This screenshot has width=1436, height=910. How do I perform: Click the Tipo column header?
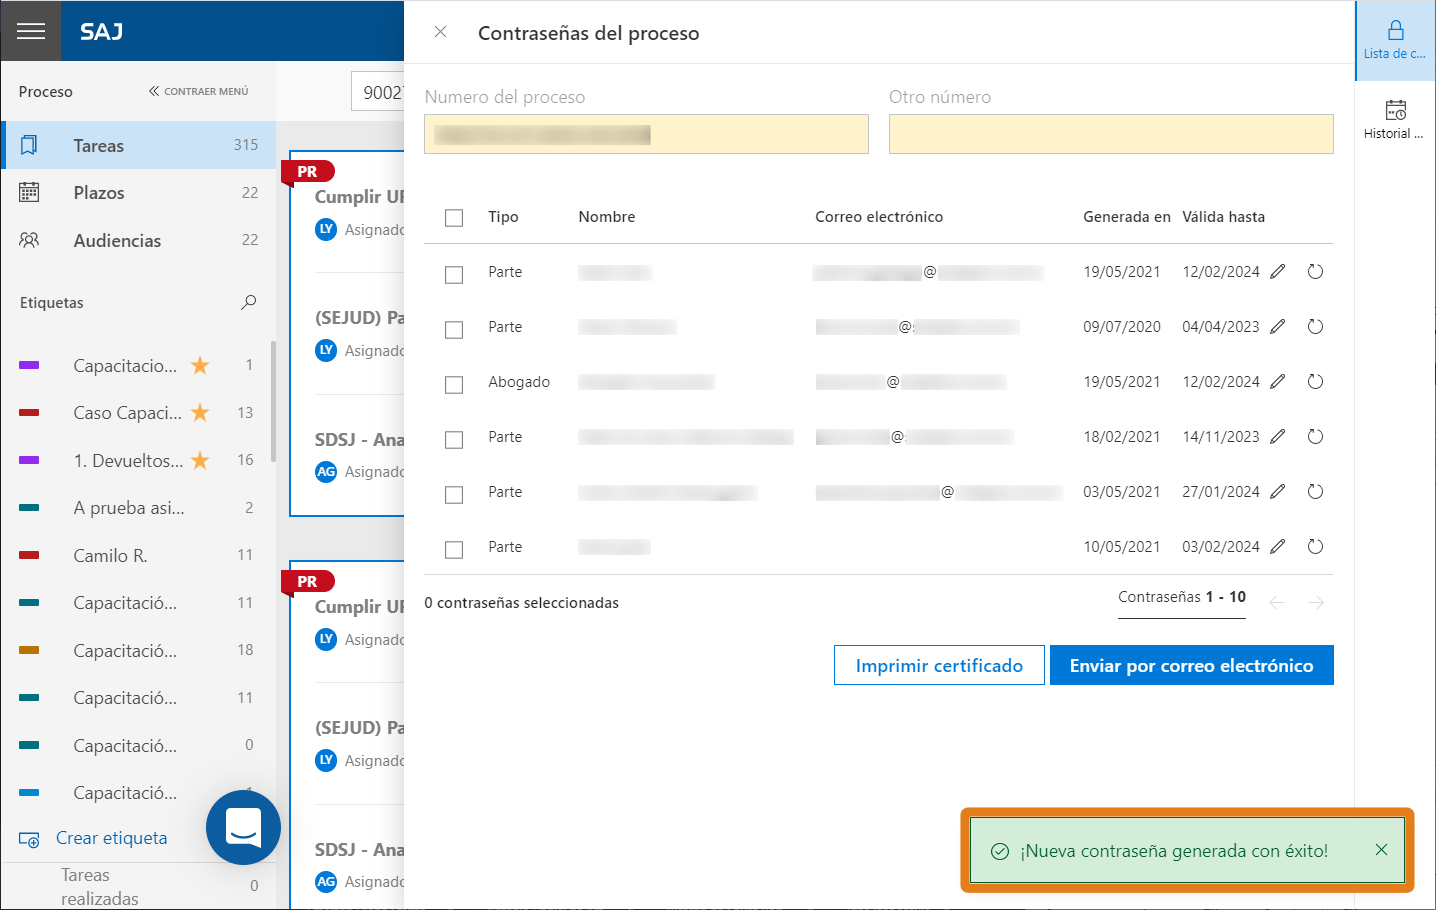(503, 217)
